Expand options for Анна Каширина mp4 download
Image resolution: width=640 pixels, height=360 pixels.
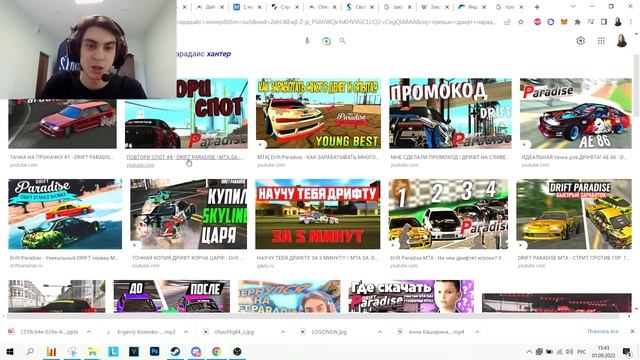[477, 332]
